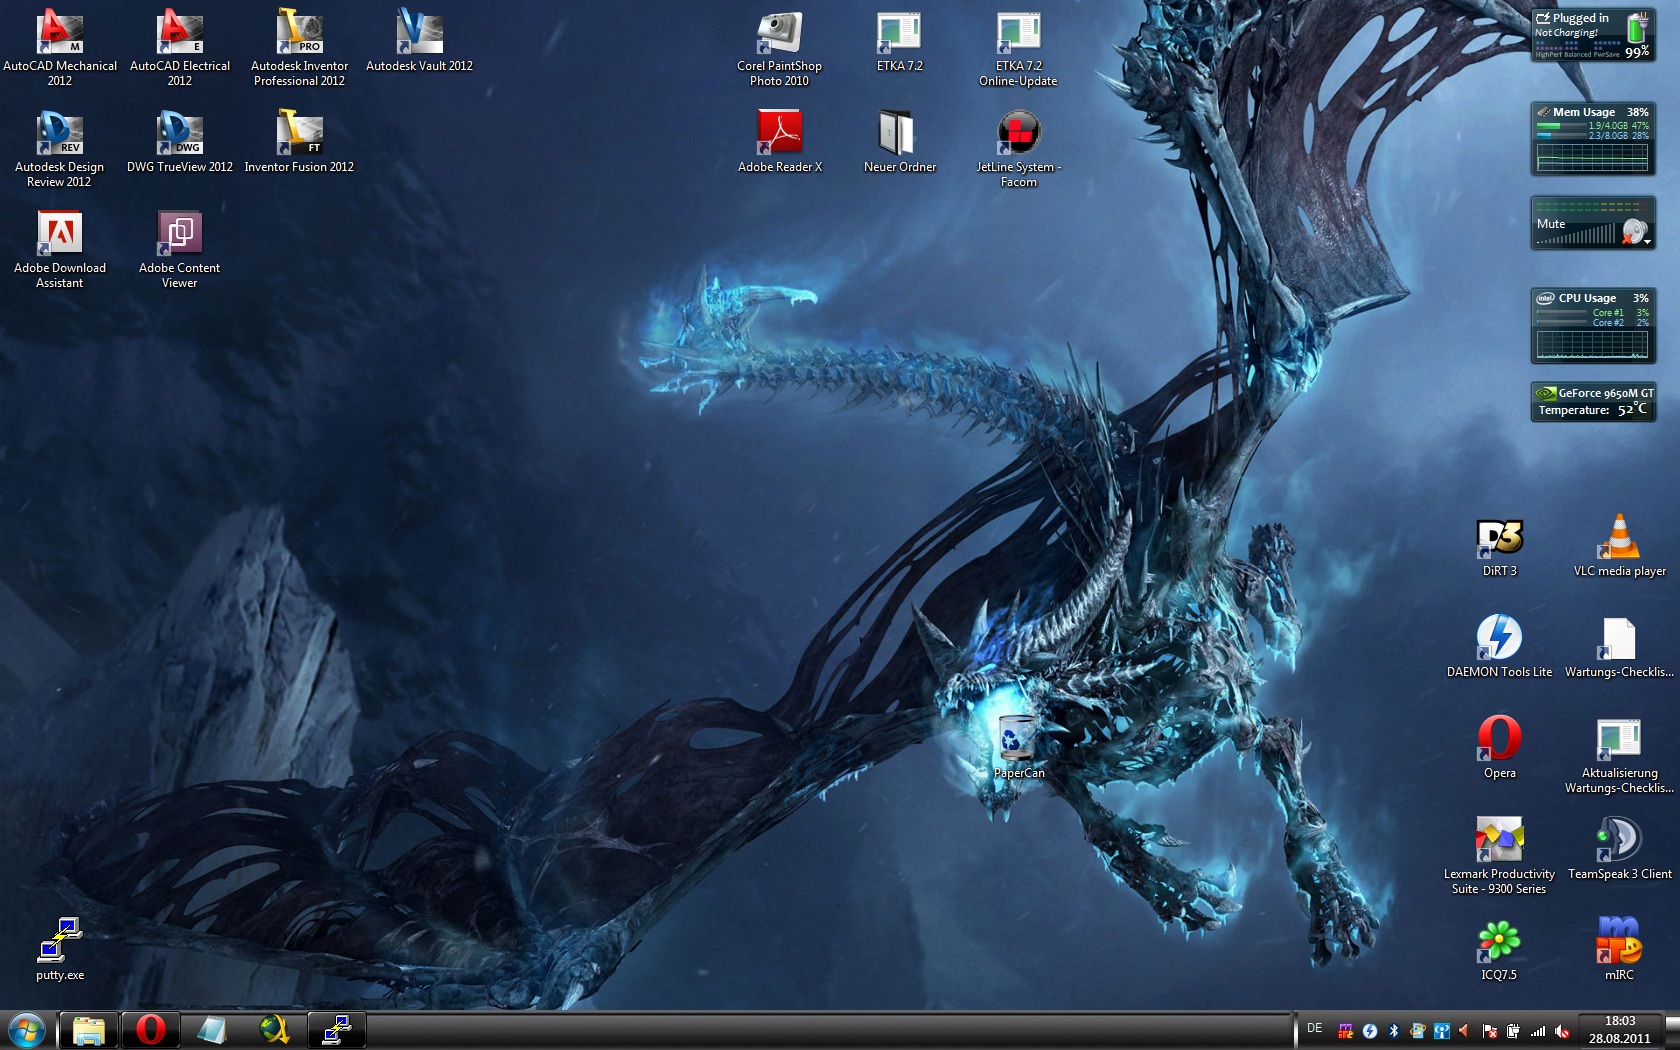
Task: Click the Mem Usage gadget graph
Action: (1592, 157)
